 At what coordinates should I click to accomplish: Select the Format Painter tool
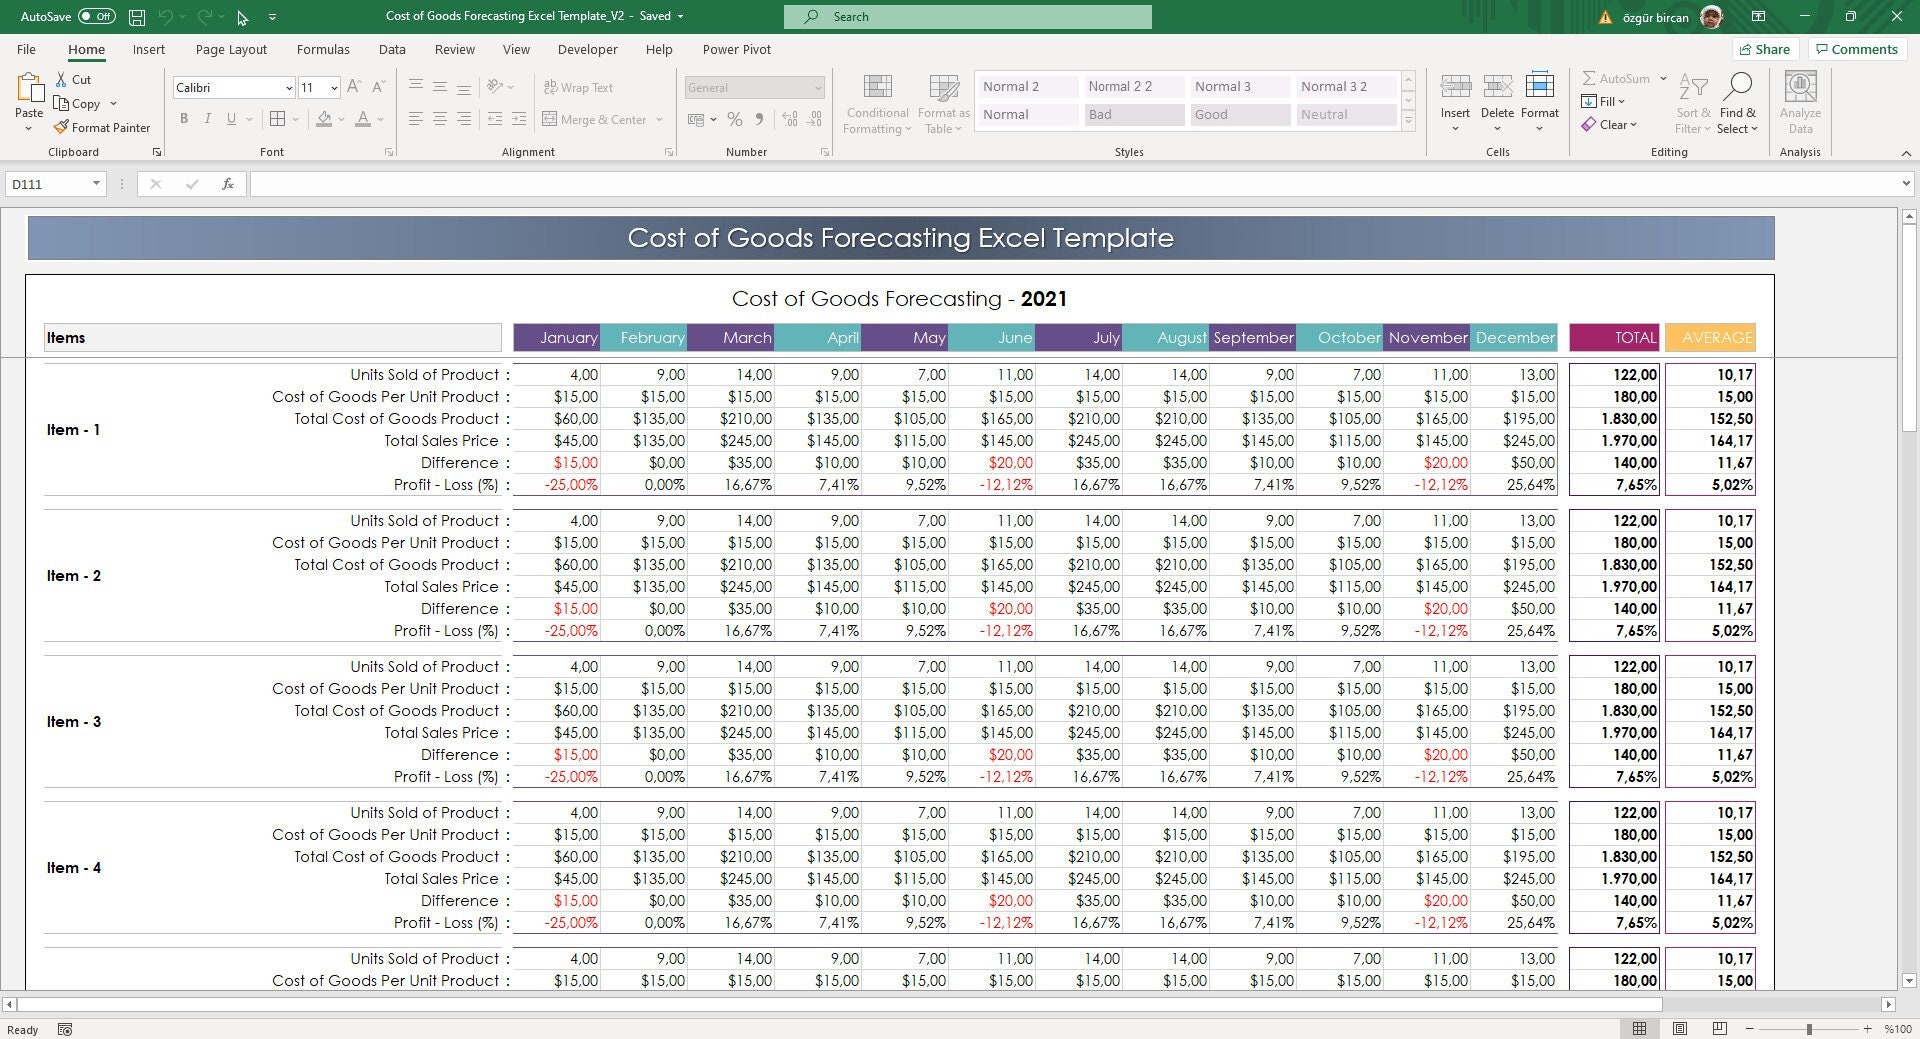click(102, 127)
